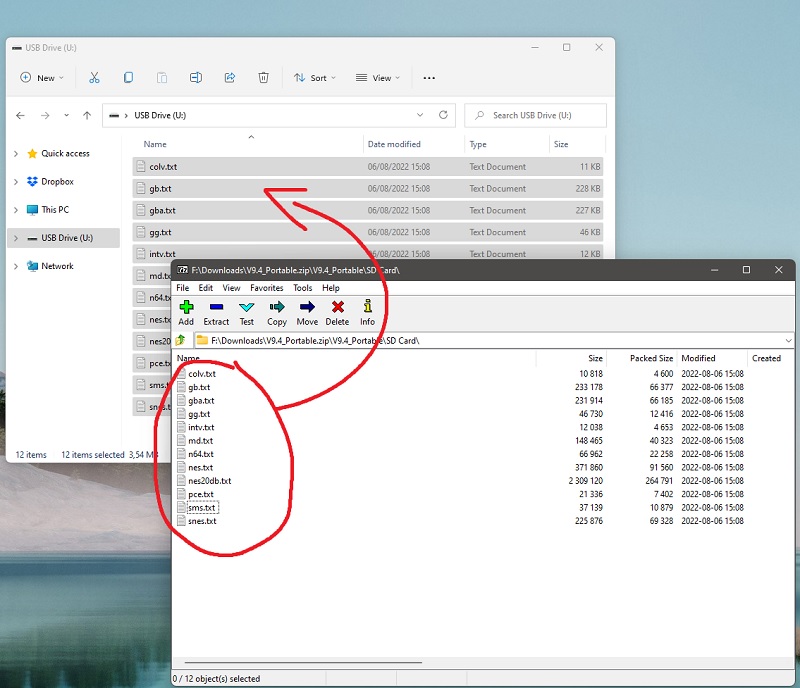
Task: Select gg.txt in Explorer window
Action: pyautogui.click(x=368, y=232)
